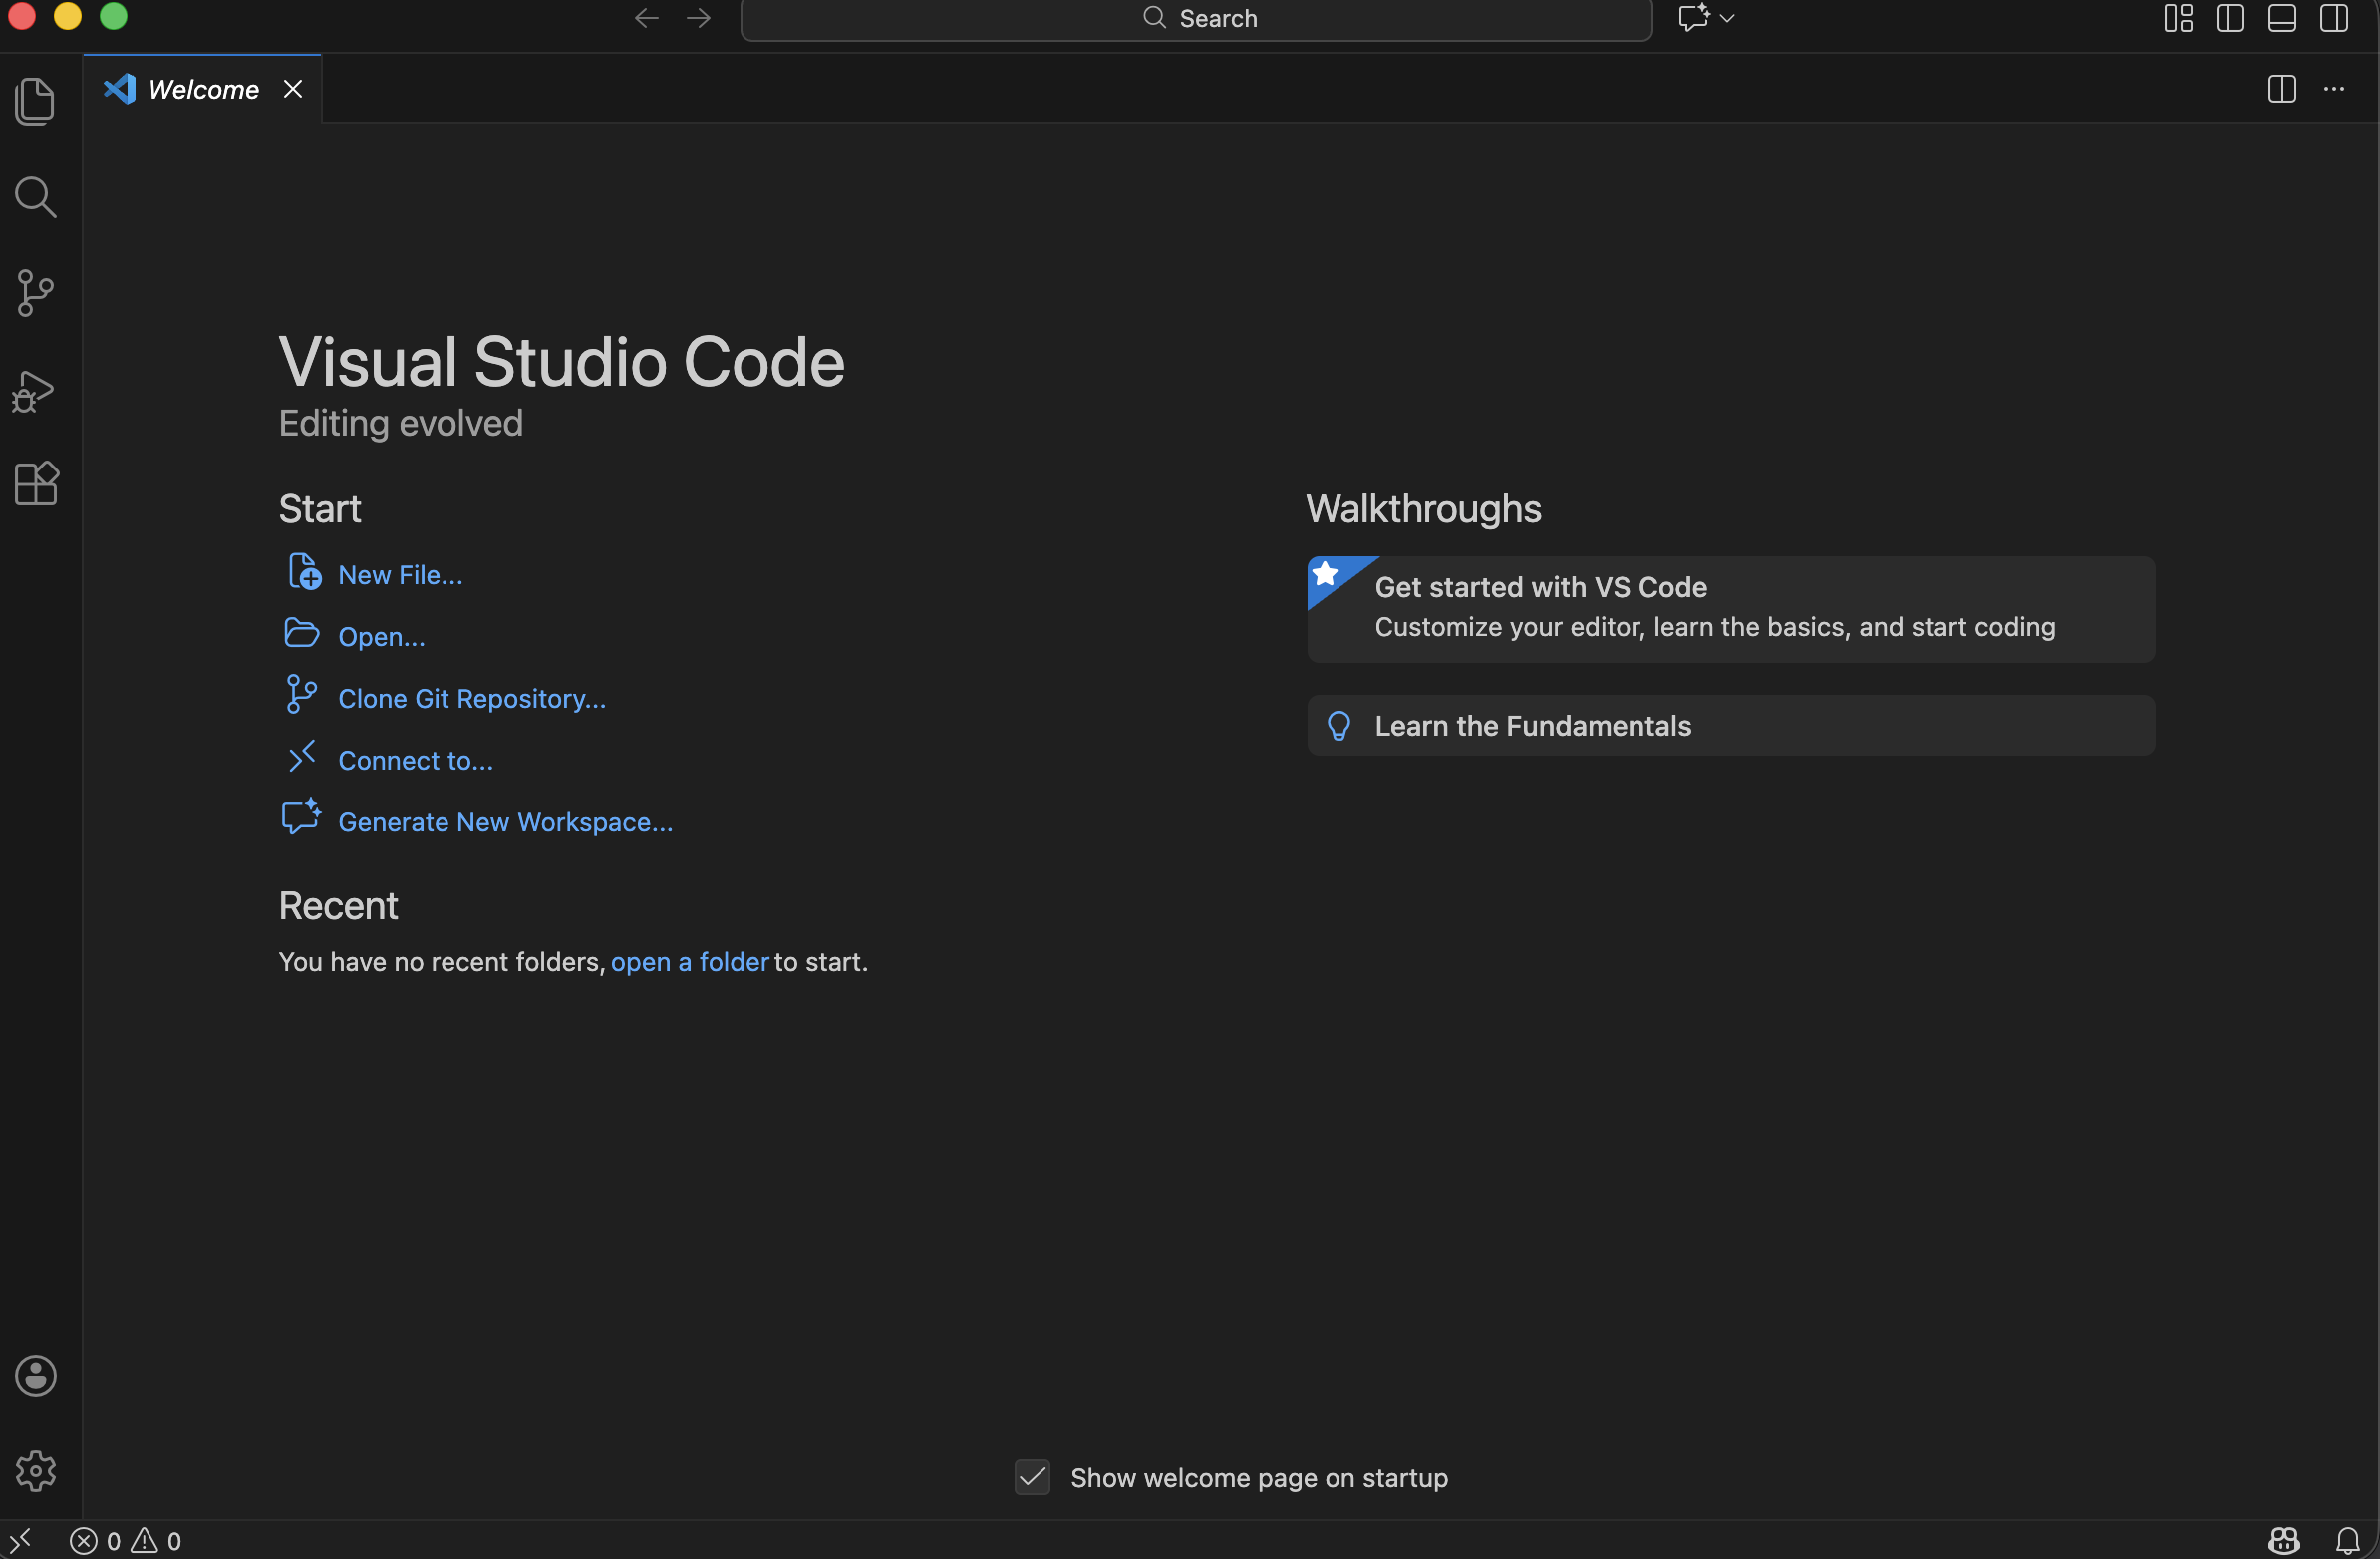The width and height of the screenshot is (2380, 1559).
Task: Select the Welcome tab
Action: [203, 89]
